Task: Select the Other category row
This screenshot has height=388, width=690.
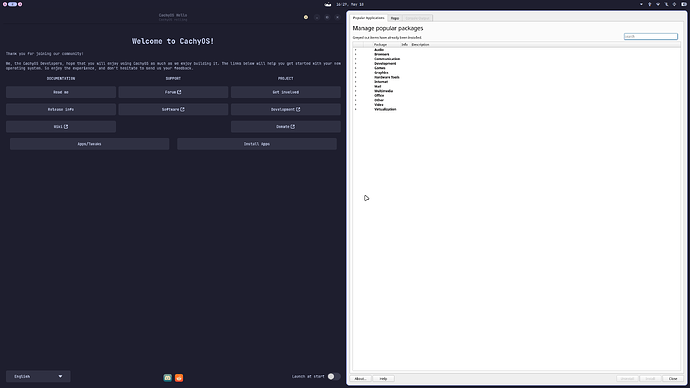Action: point(516,100)
